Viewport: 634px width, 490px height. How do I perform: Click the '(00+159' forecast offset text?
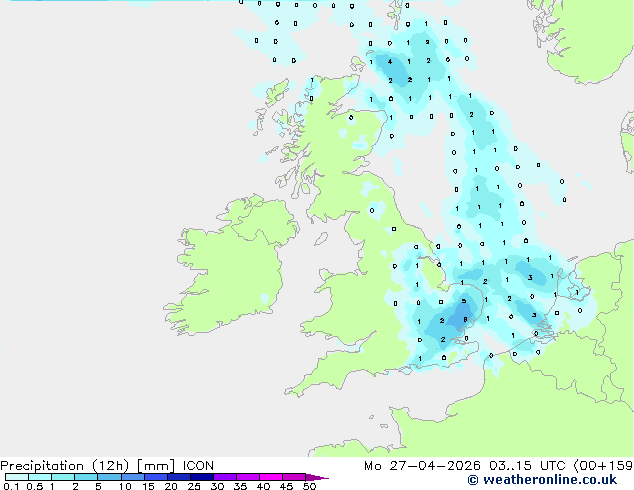603,466
